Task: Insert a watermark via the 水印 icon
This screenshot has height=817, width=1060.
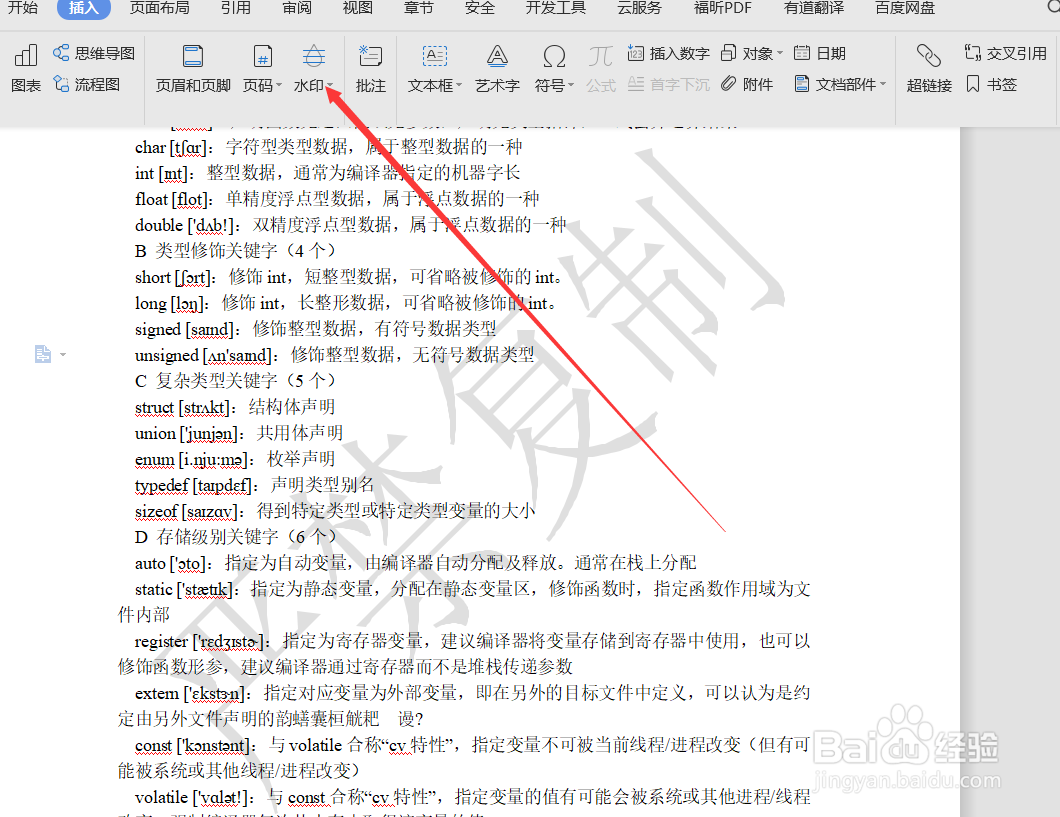Action: (311, 70)
